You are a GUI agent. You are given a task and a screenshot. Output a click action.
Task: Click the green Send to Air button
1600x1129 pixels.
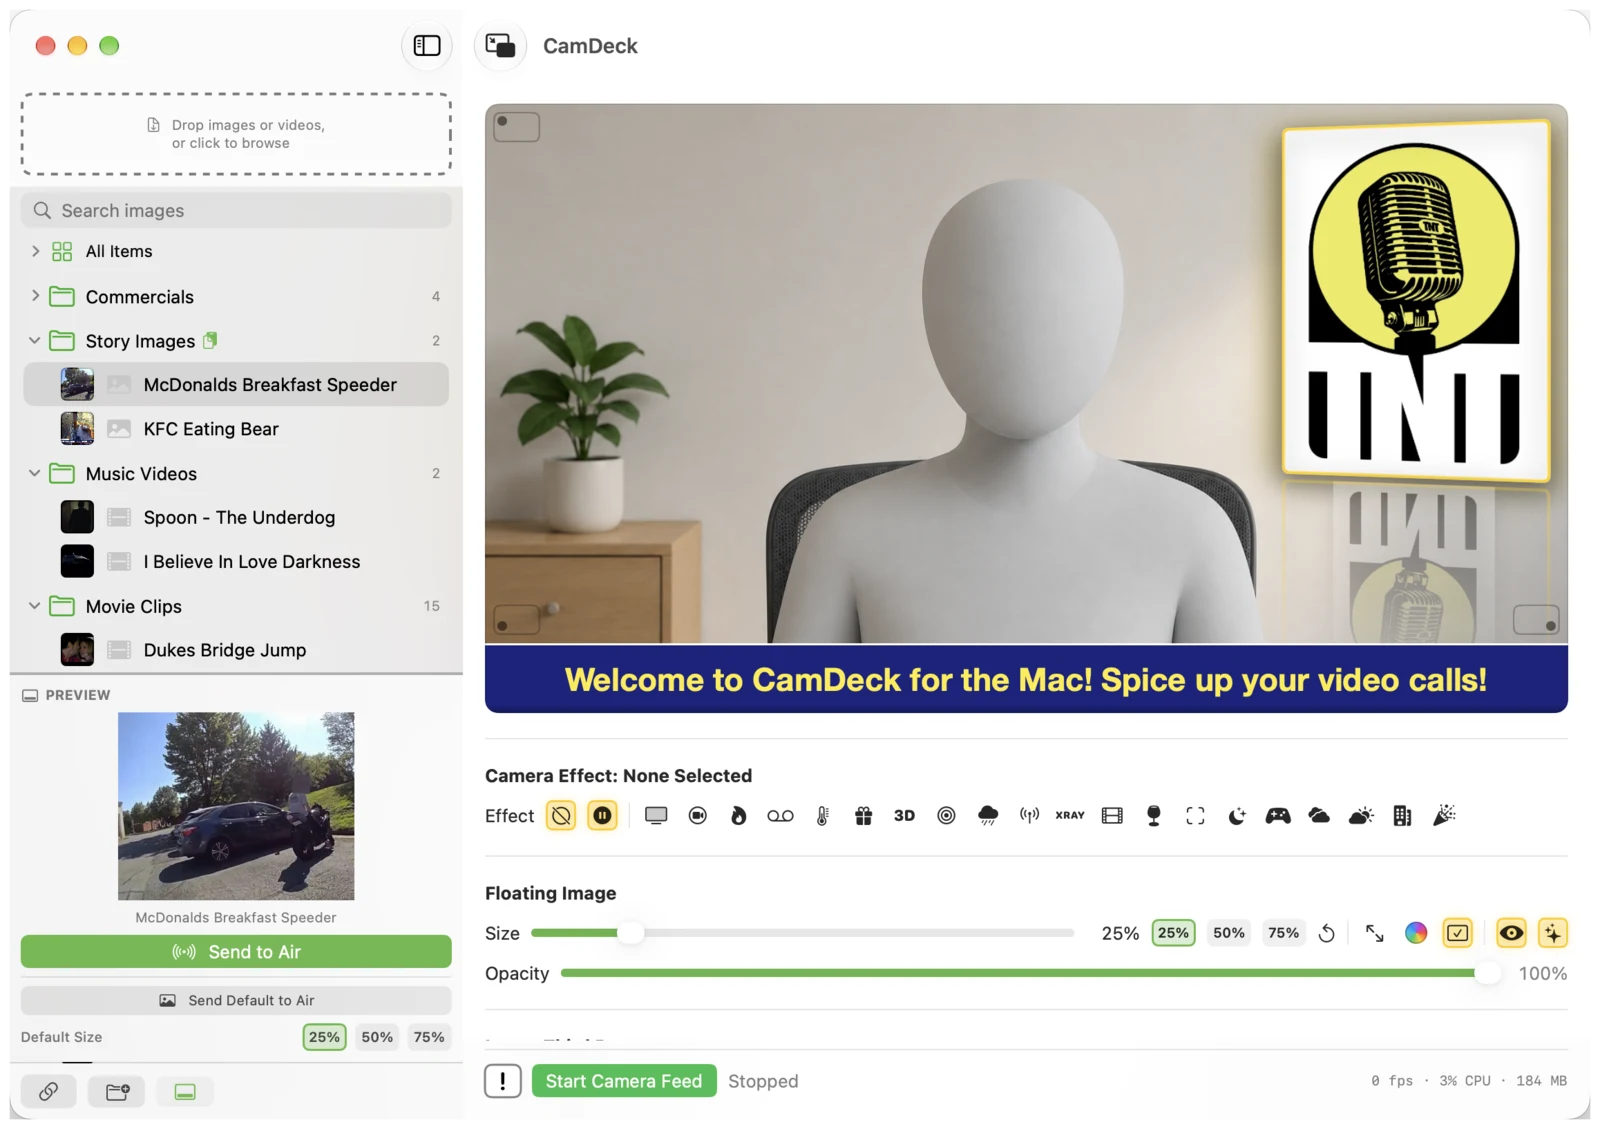coord(236,952)
